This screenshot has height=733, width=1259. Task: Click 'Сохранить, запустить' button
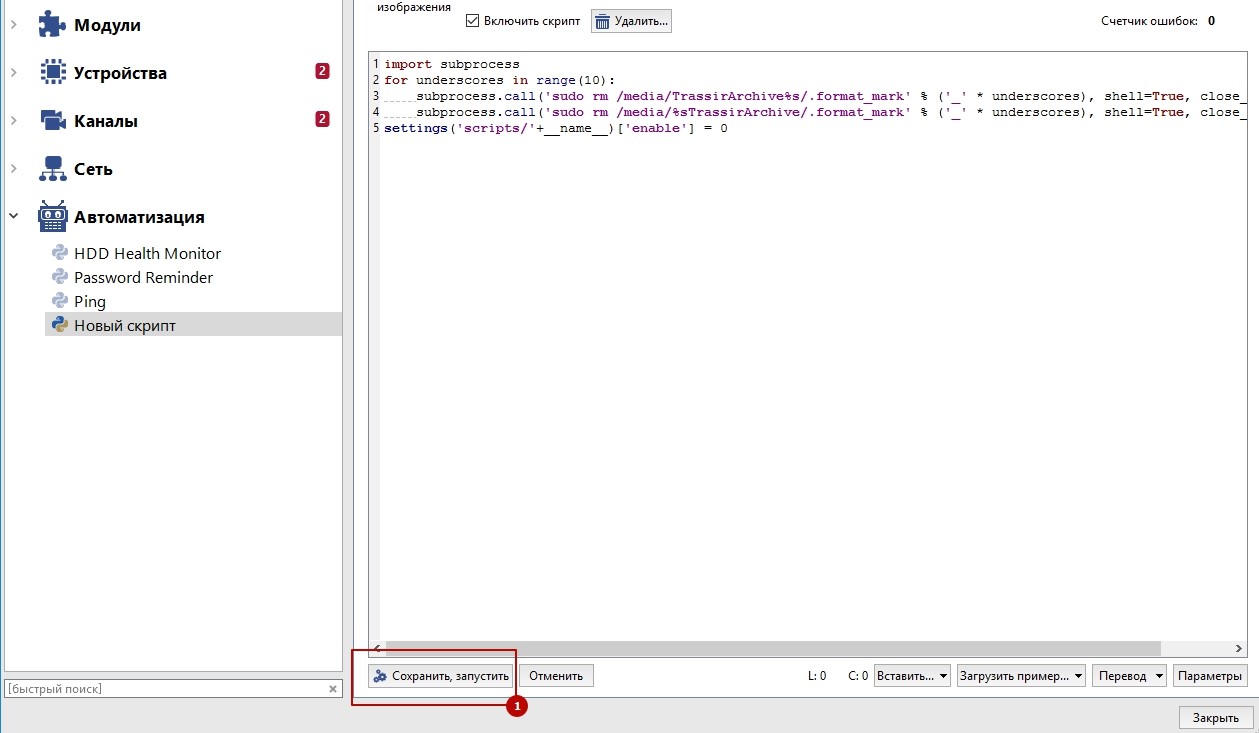point(441,676)
